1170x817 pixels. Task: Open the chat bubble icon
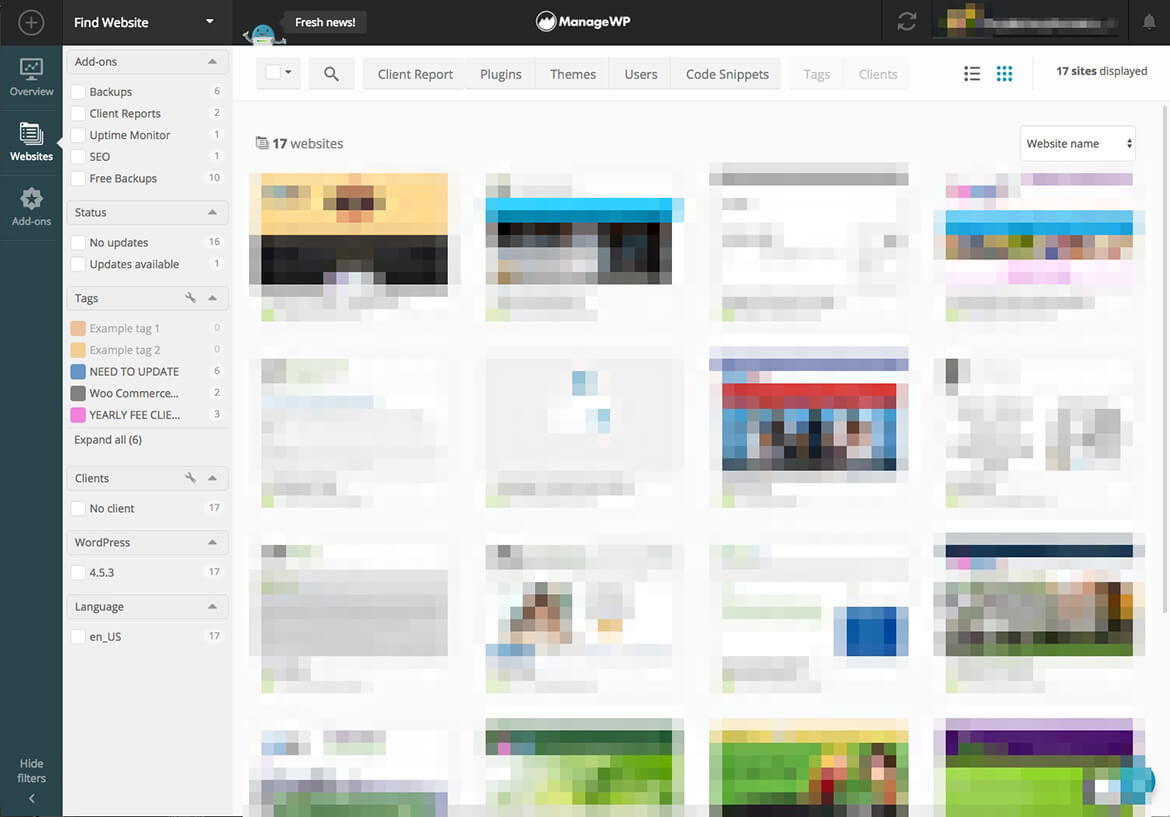[x=1138, y=781]
